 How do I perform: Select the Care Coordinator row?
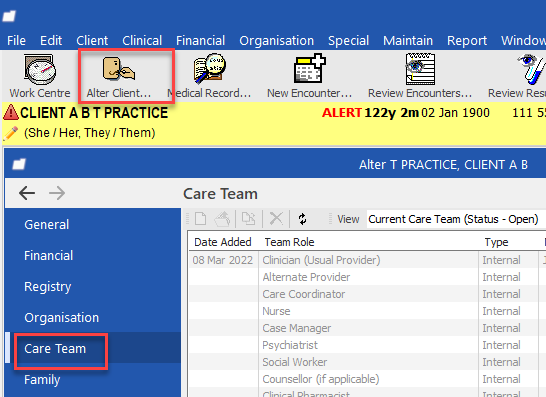(367, 294)
